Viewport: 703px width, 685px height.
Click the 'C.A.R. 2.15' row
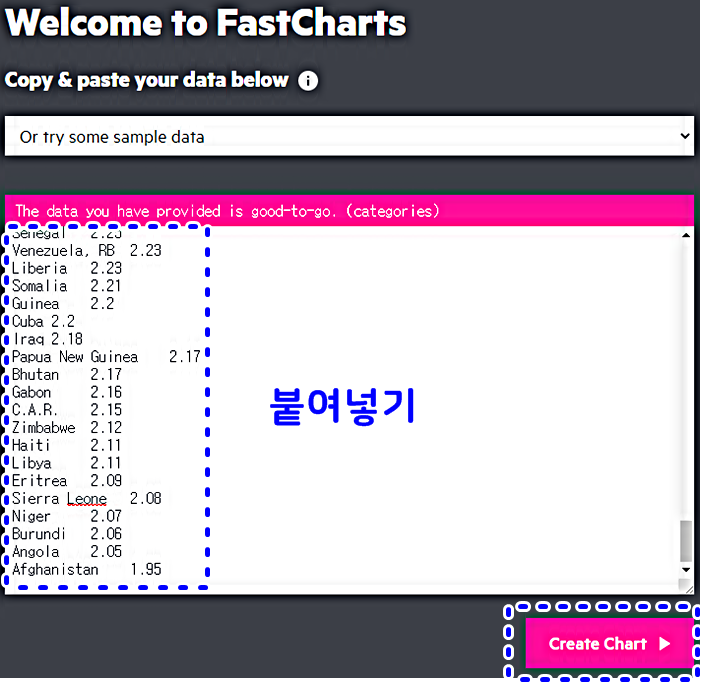(67, 410)
